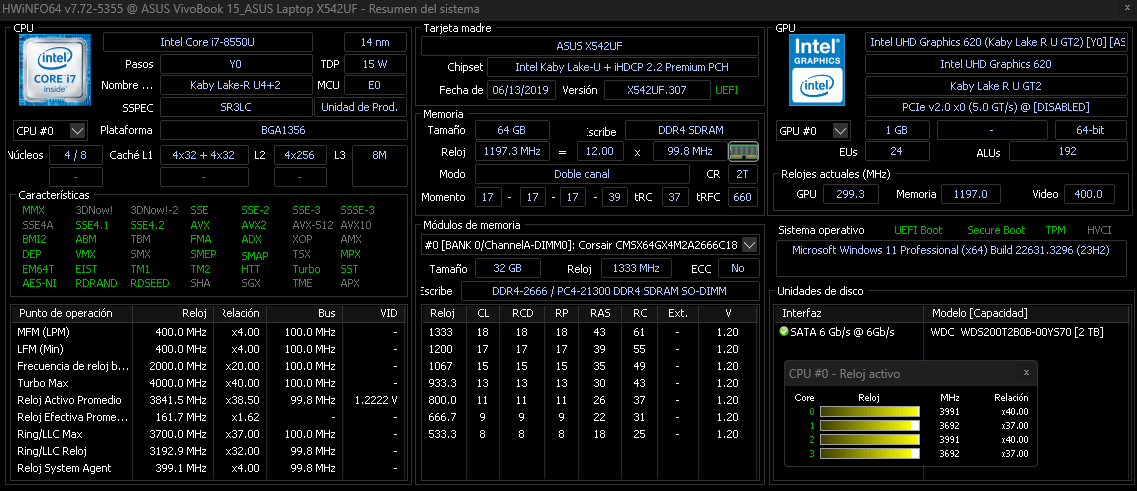1137x491 pixels.
Task: Click the ALUs 192 field
Action: [1067, 152]
